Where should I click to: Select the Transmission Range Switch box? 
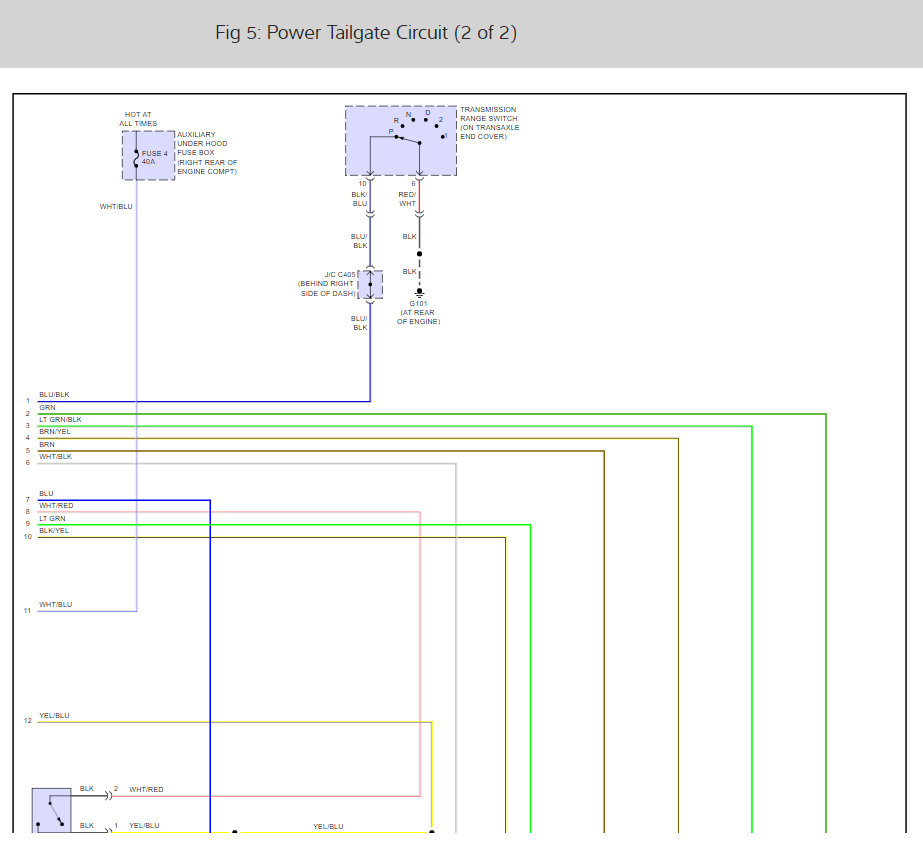tap(401, 141)
